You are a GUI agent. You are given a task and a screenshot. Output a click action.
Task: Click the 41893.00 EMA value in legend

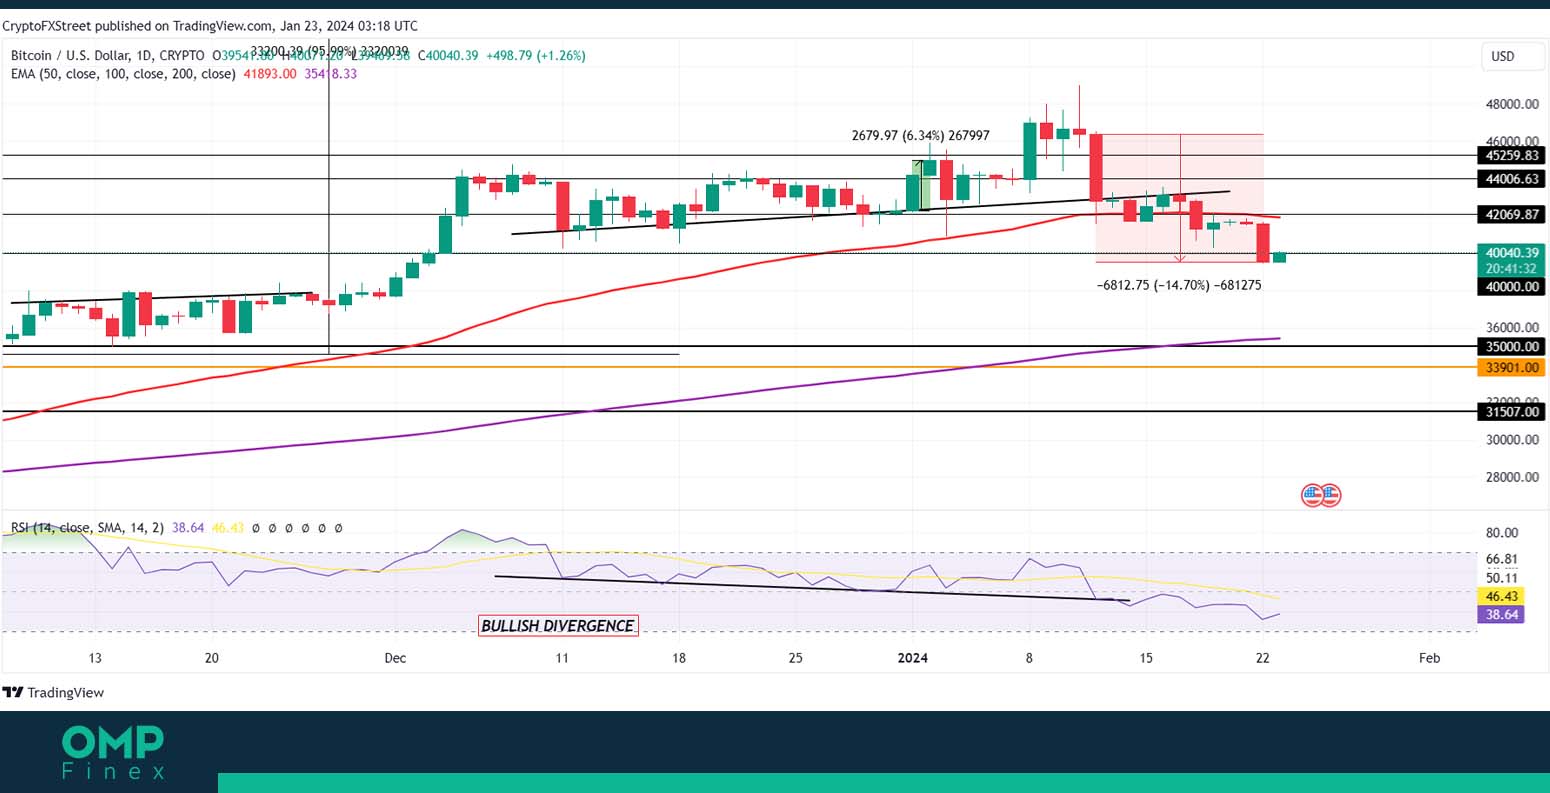click(269, 74)
